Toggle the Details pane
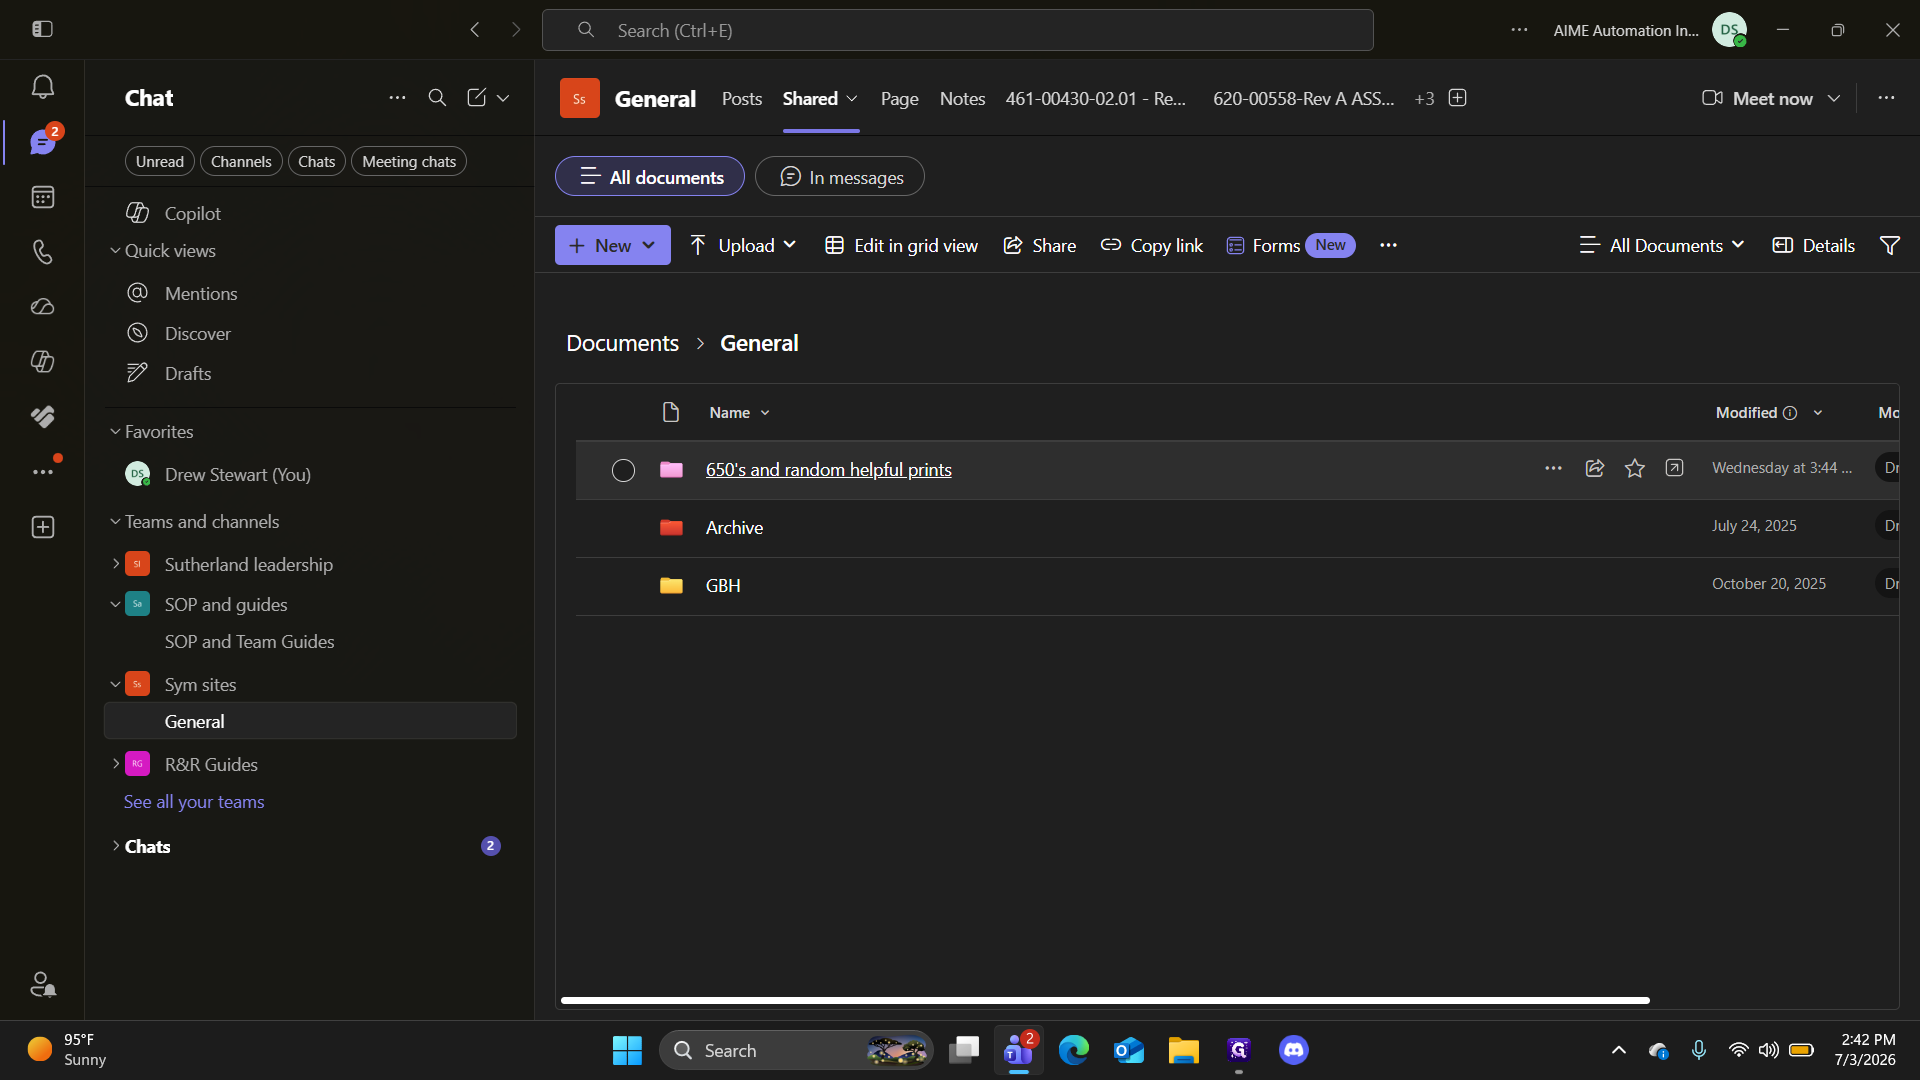This screenshot has height=1080, width=1920. pyautogui.click(x=1813, y=245)
